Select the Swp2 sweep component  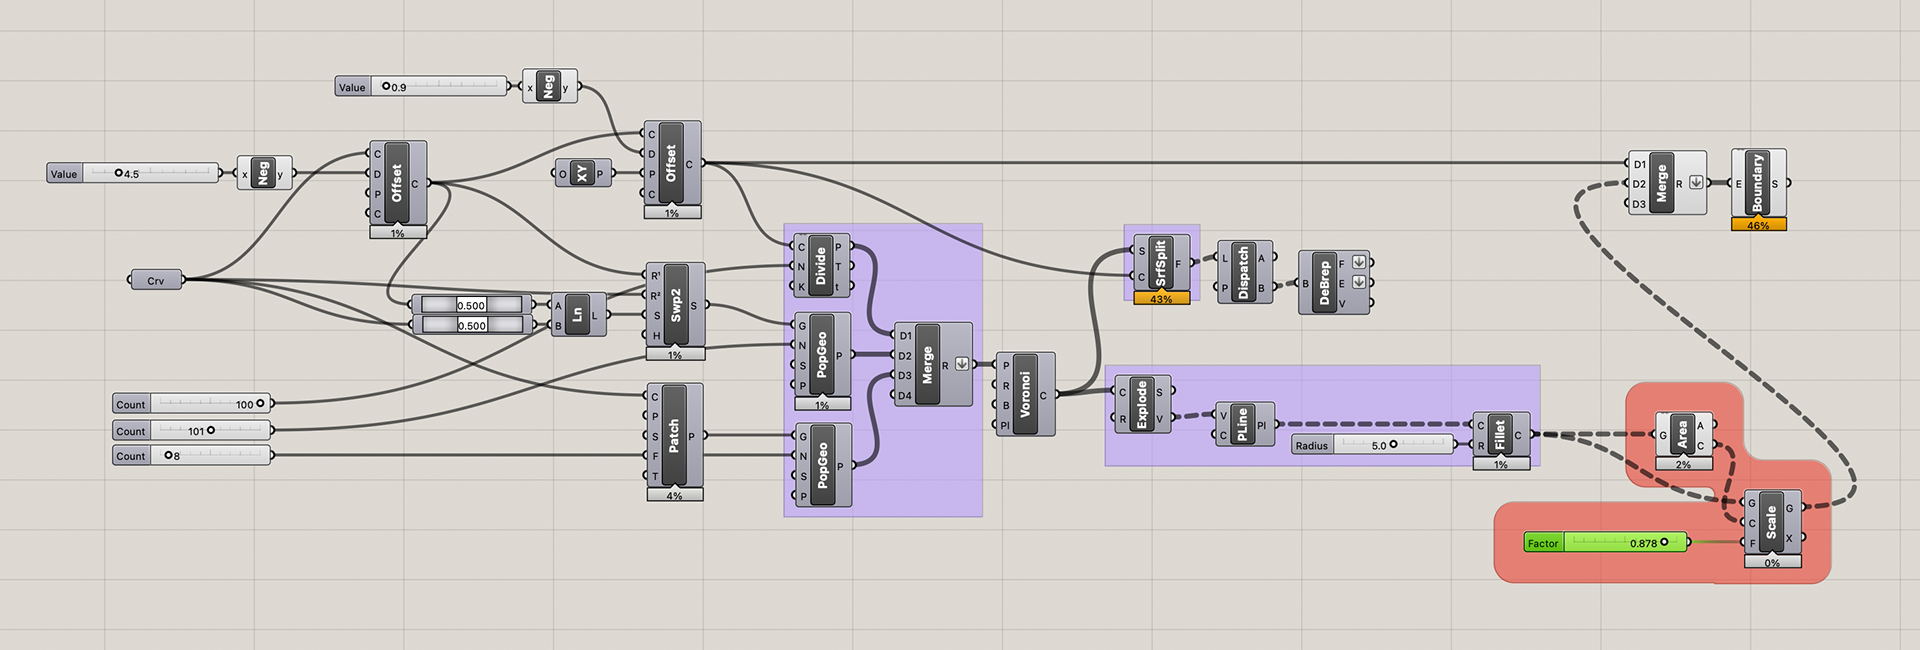pos(676,305)
